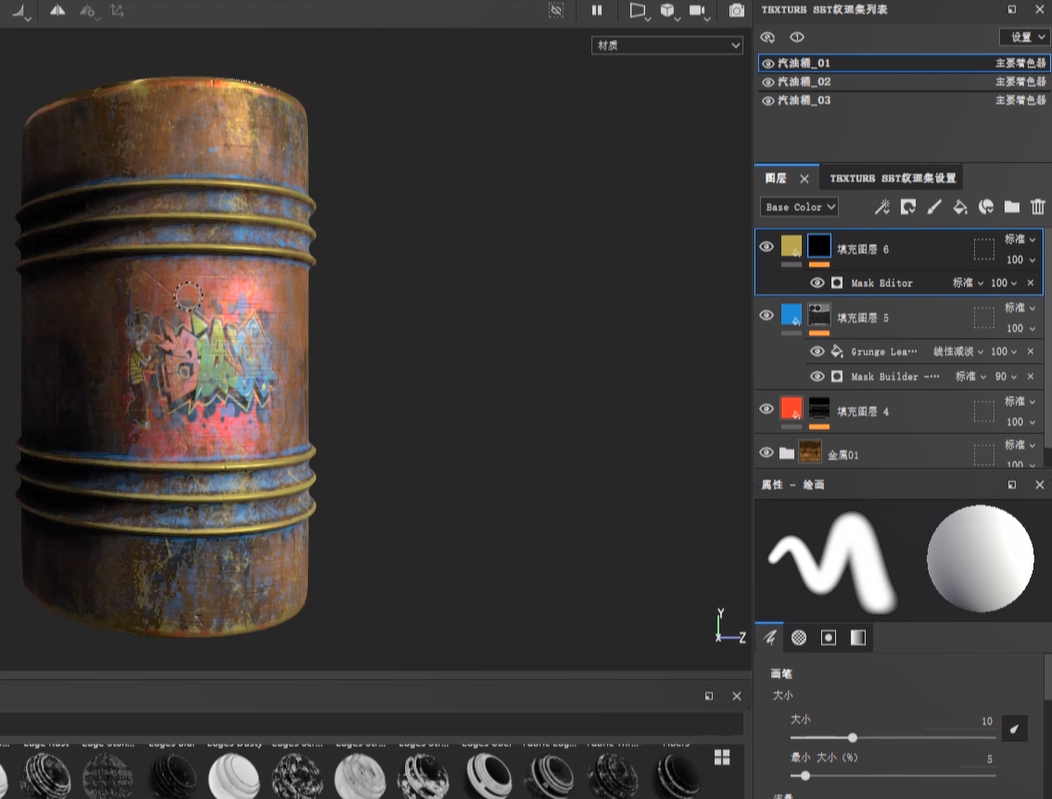
Task: Click the brush 大小 size slider handle
Action: 852,738
